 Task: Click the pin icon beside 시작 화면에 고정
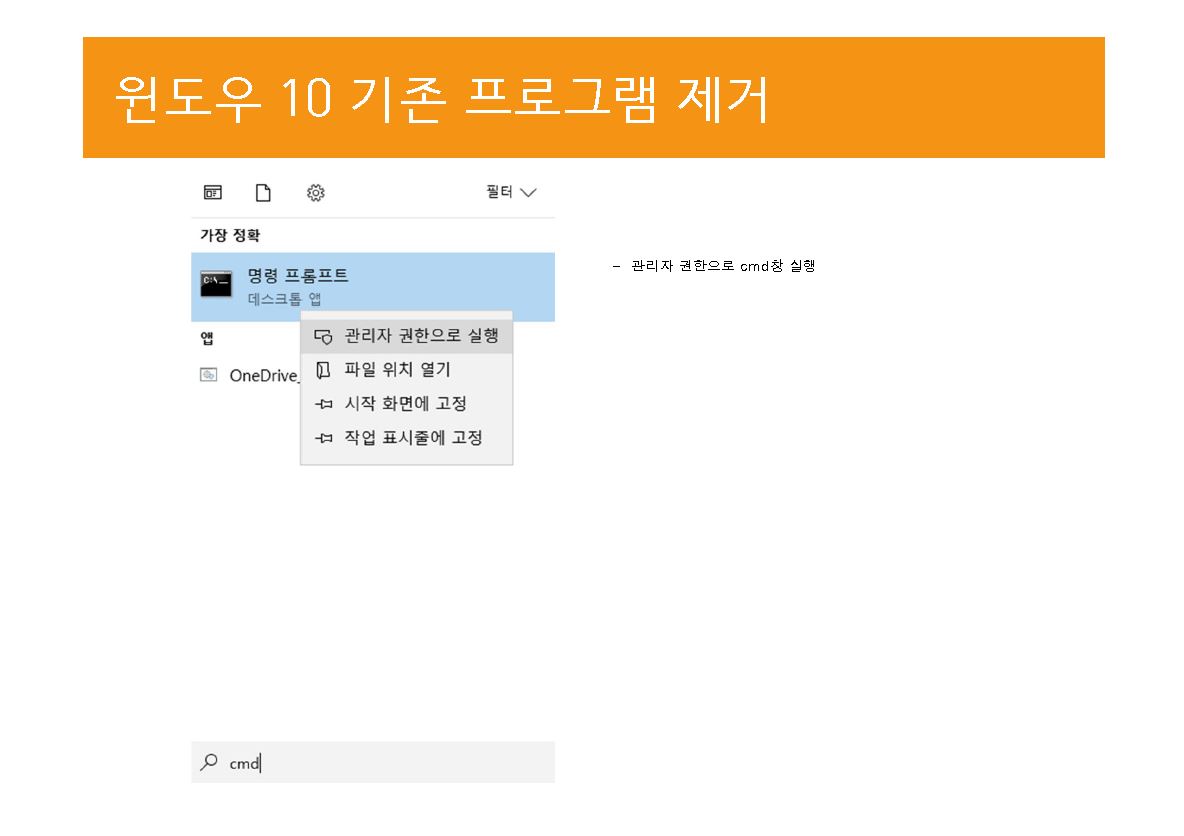[322, 404]
